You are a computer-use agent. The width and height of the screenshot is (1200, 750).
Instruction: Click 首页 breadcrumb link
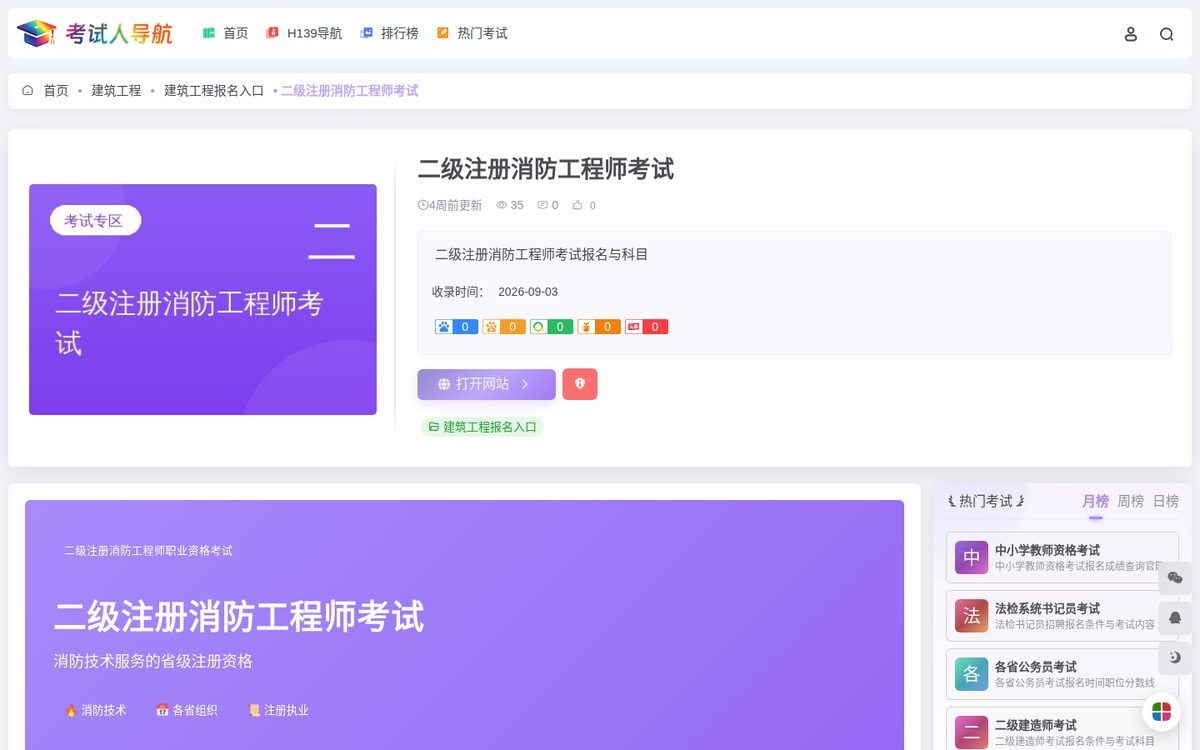(x=56, y=91)
